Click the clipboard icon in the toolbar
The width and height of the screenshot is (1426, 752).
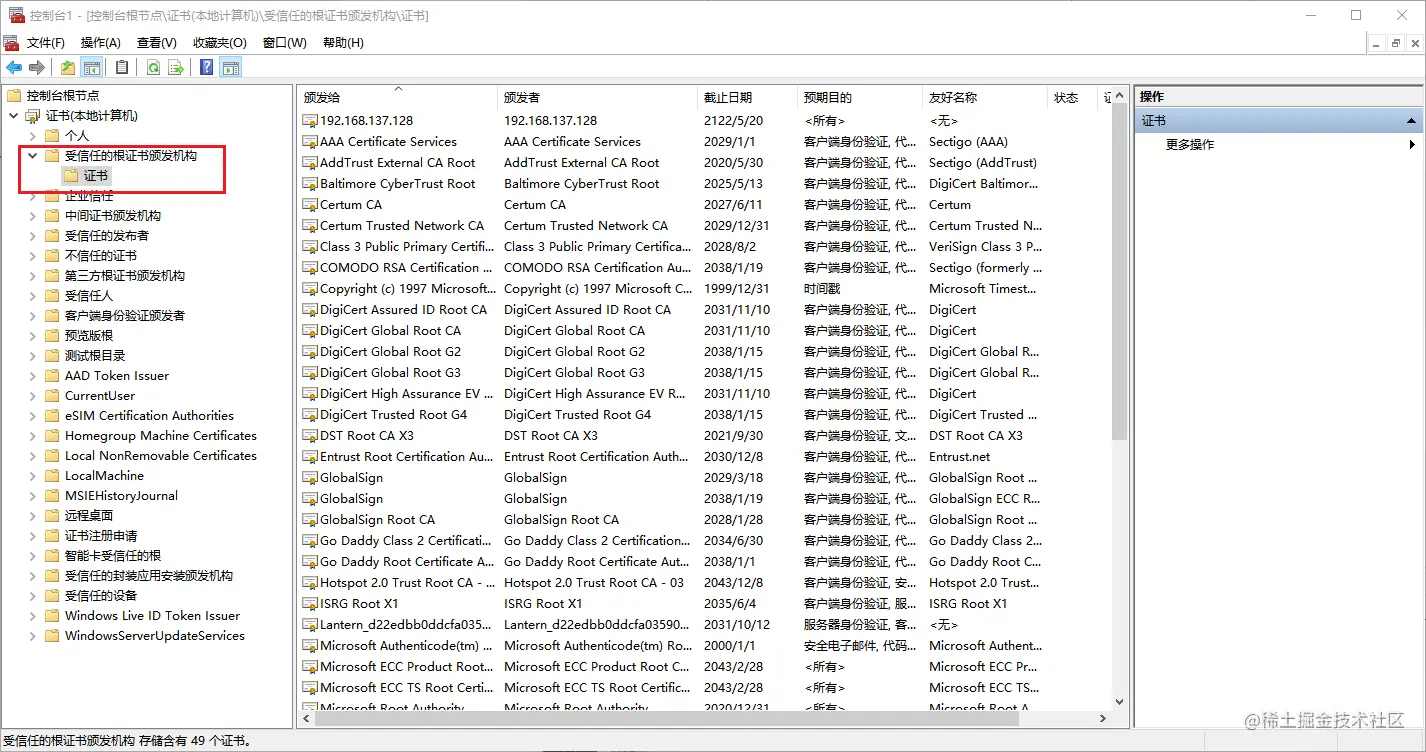(122, 68)
